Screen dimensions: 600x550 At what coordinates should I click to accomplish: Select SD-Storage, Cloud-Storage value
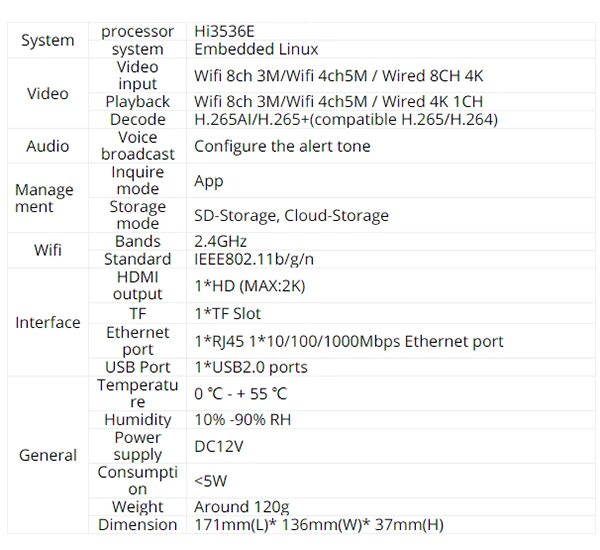(291, 215)
